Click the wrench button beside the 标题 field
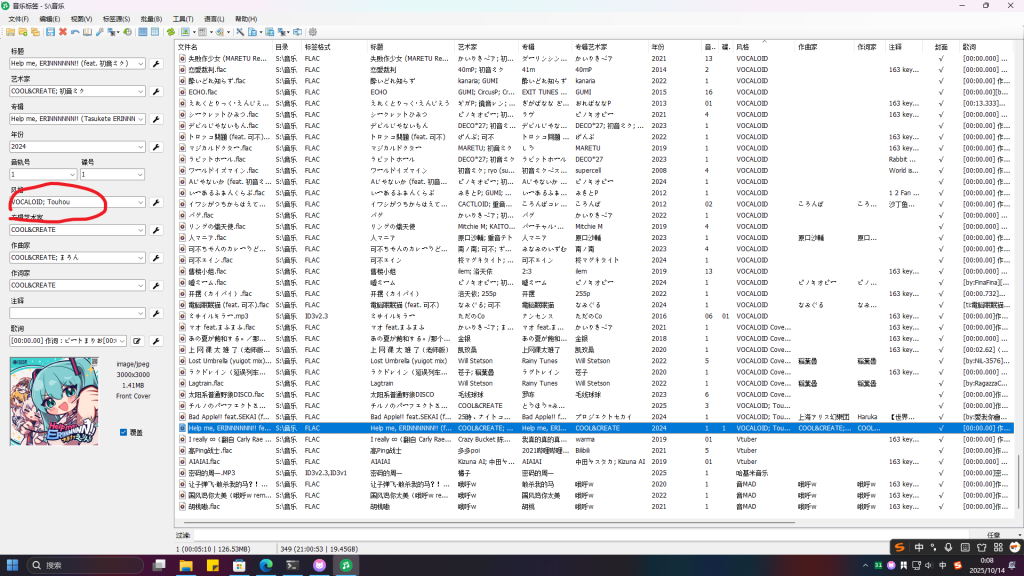 [x=155, y=65]
